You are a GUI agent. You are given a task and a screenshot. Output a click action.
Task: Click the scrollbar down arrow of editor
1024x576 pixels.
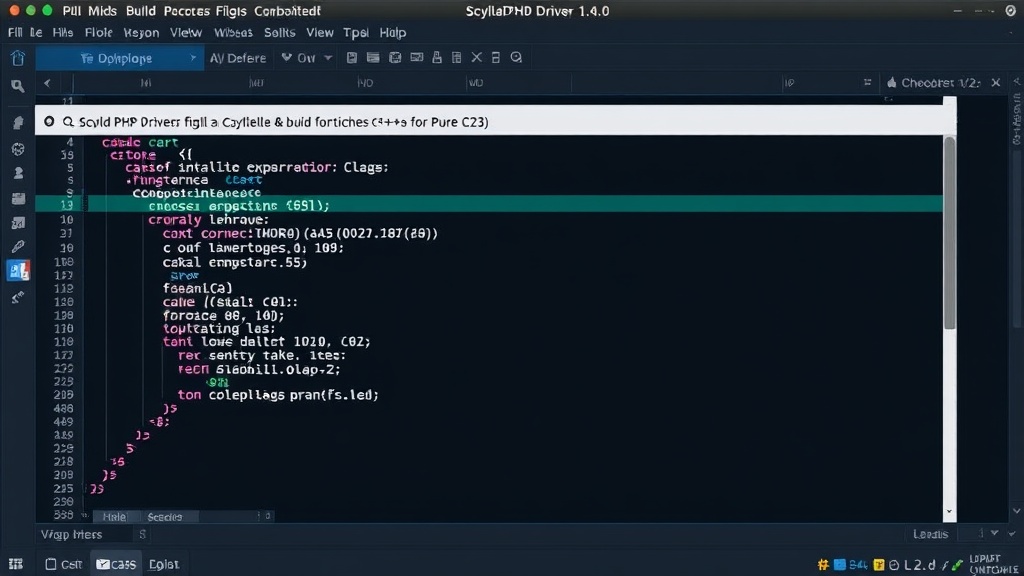coord(949,511)
